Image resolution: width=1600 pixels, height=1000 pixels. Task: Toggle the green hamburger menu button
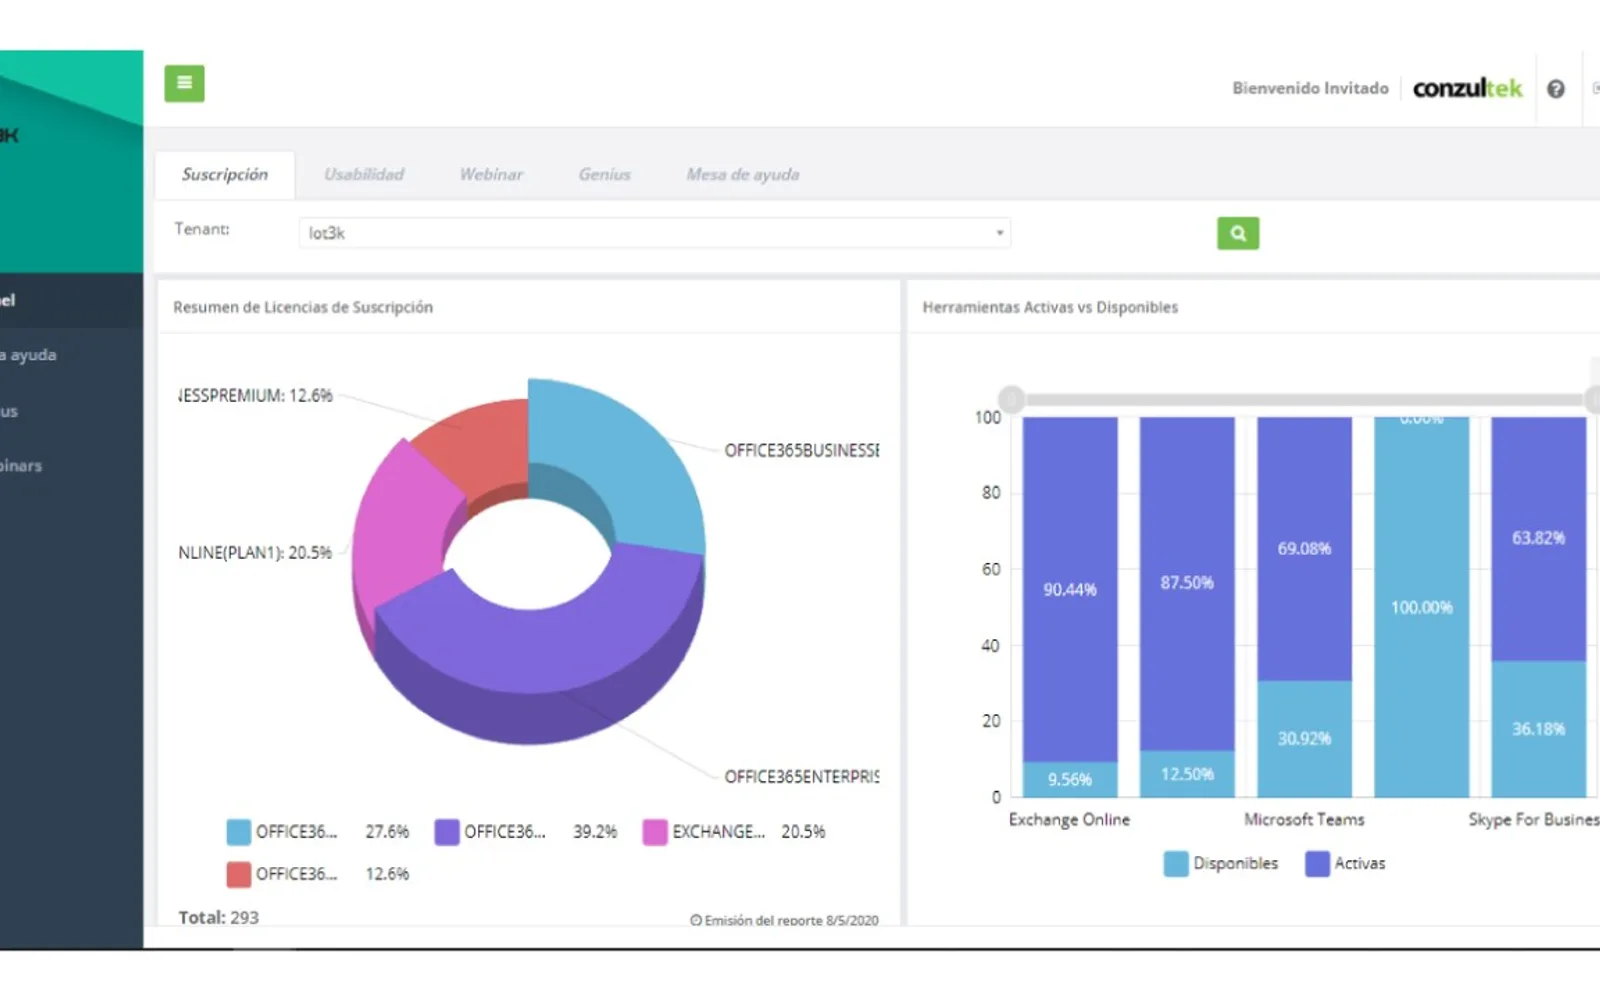(184, 83)
